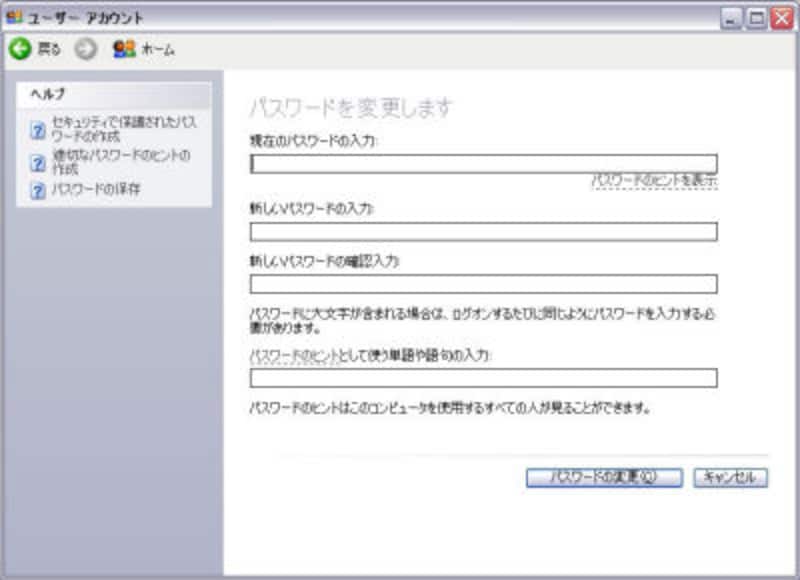Click the new password (新しいパスワード) input field
This screenshot has width=800, height=580.
483,232
